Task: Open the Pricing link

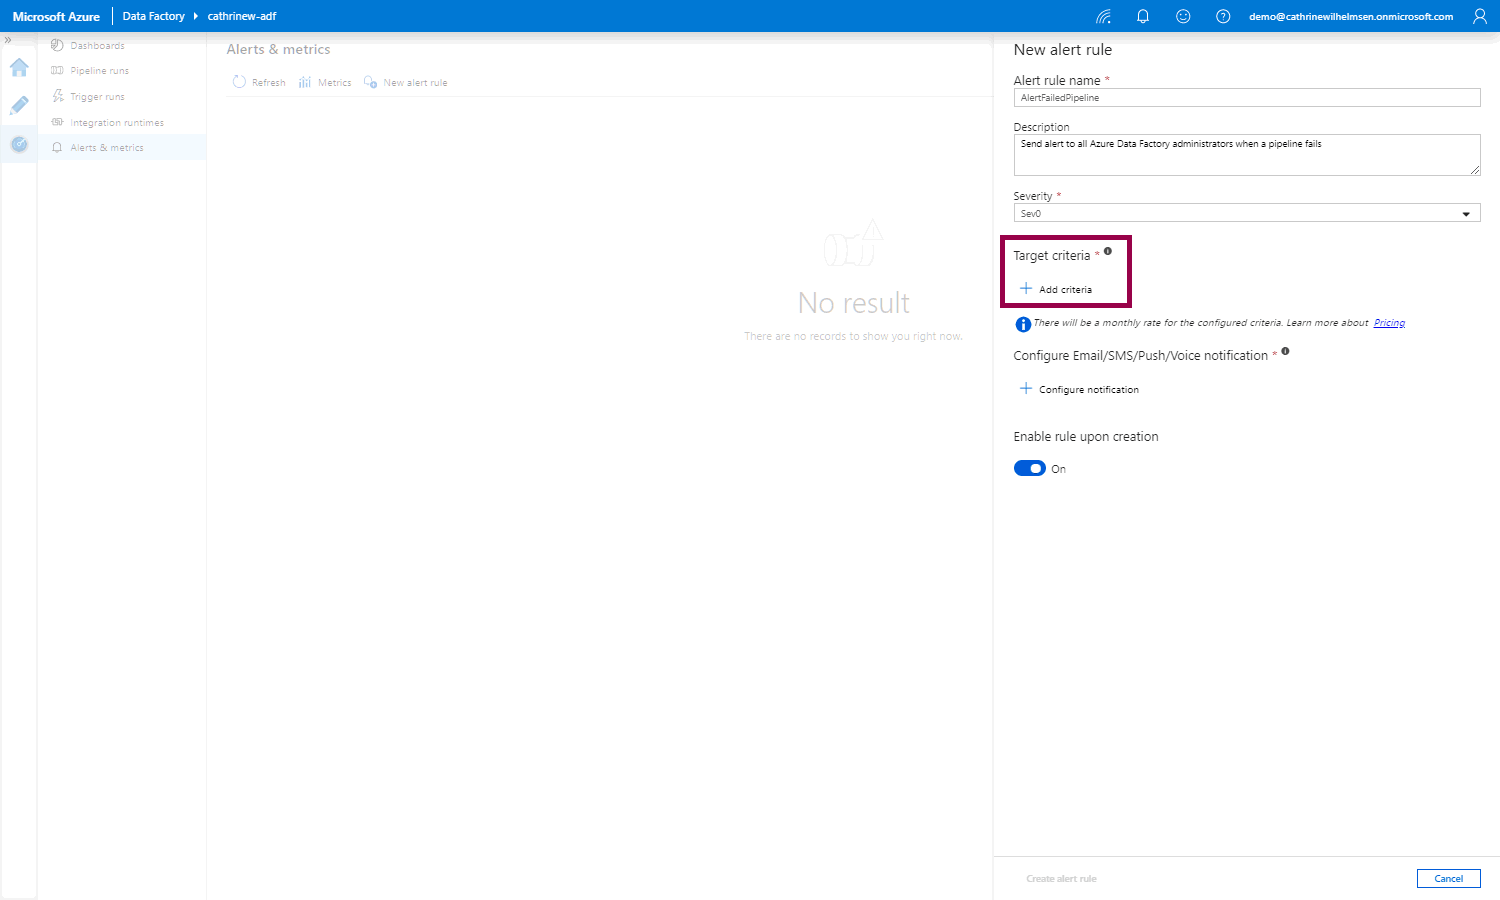Action: tap(1389, 323)
